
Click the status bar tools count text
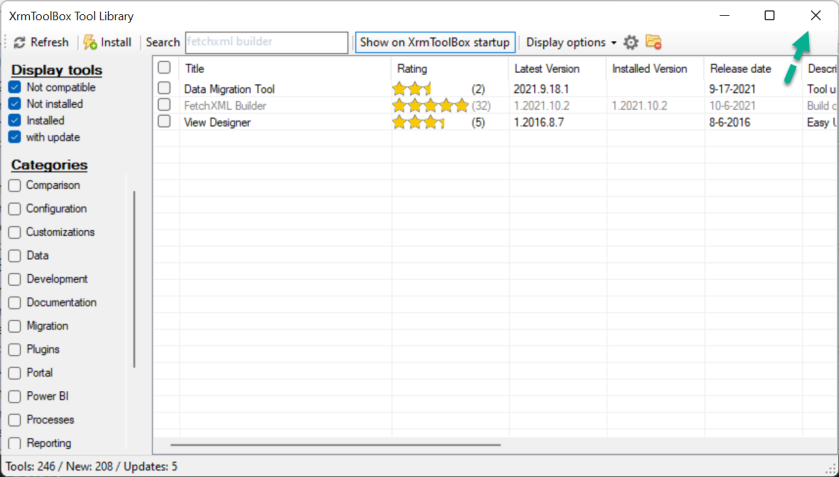[x=91, y=466]
